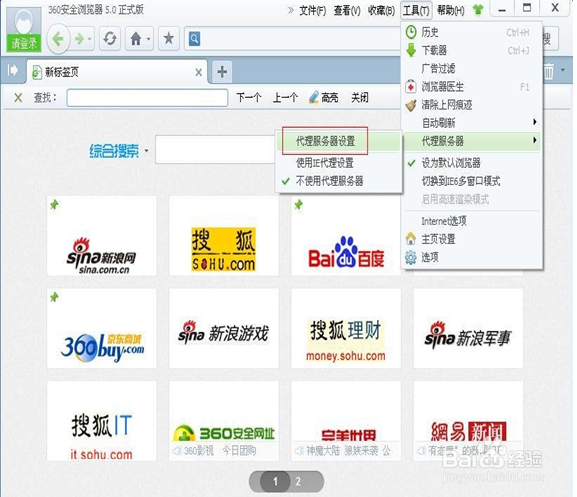Click the forward navigation arrow
This screenshot has height=497, width=577.
(x=79, y=38)
